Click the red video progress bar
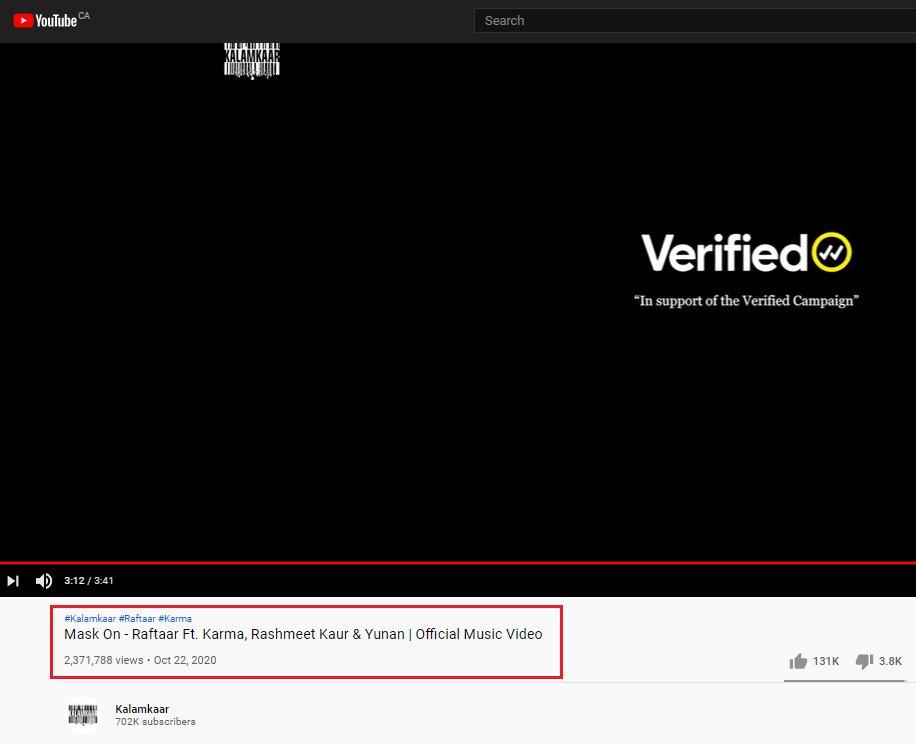 pos(458,563)
